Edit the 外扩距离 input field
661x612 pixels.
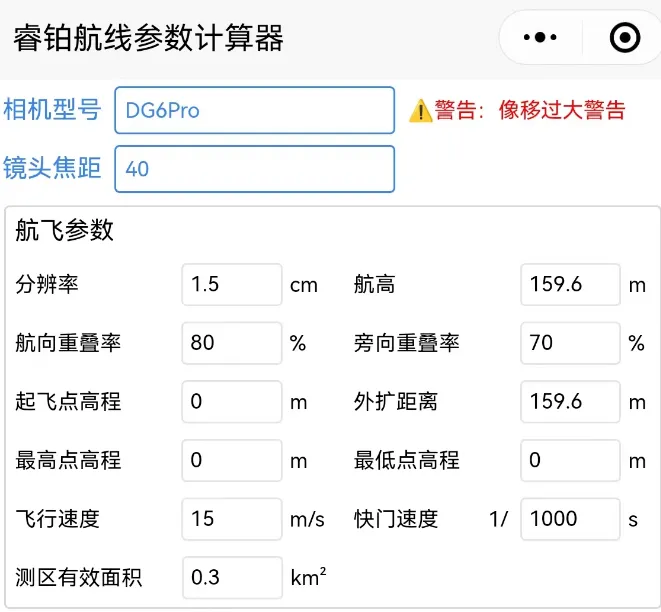(x=570, y=402)
